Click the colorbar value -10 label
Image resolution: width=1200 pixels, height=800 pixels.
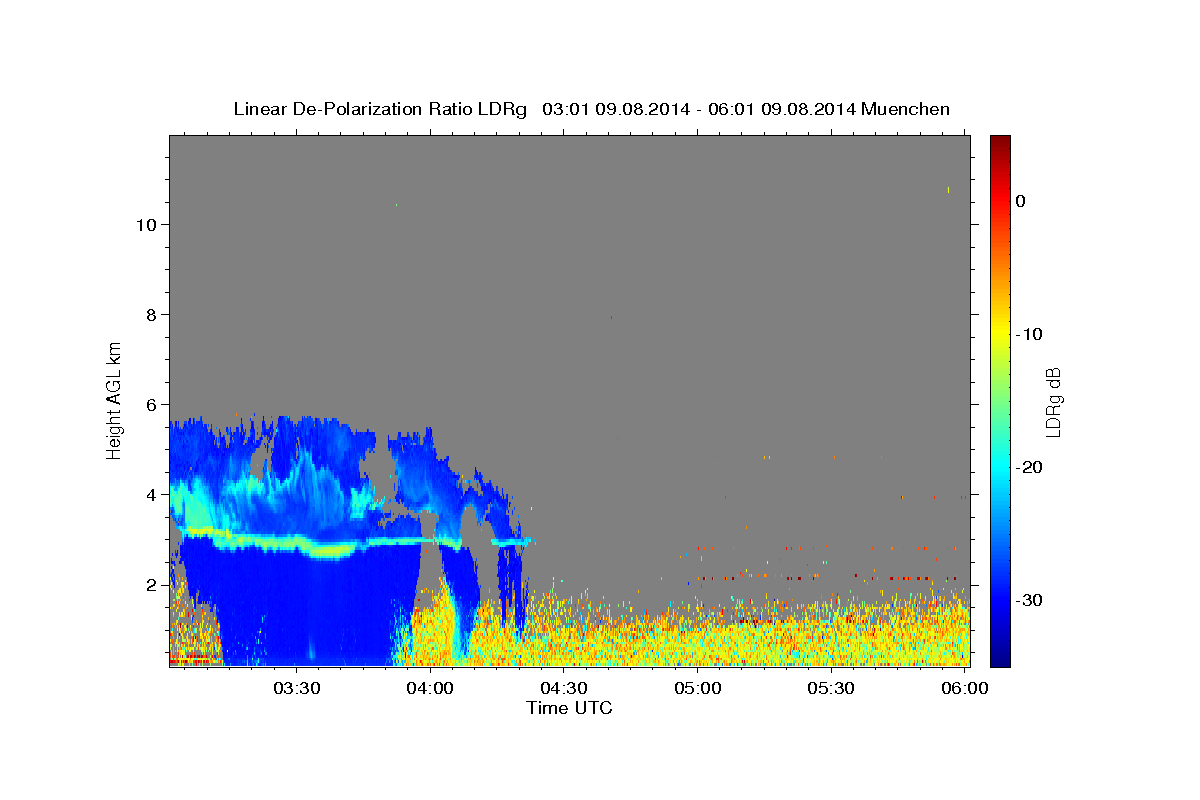tap(1030, 334)
